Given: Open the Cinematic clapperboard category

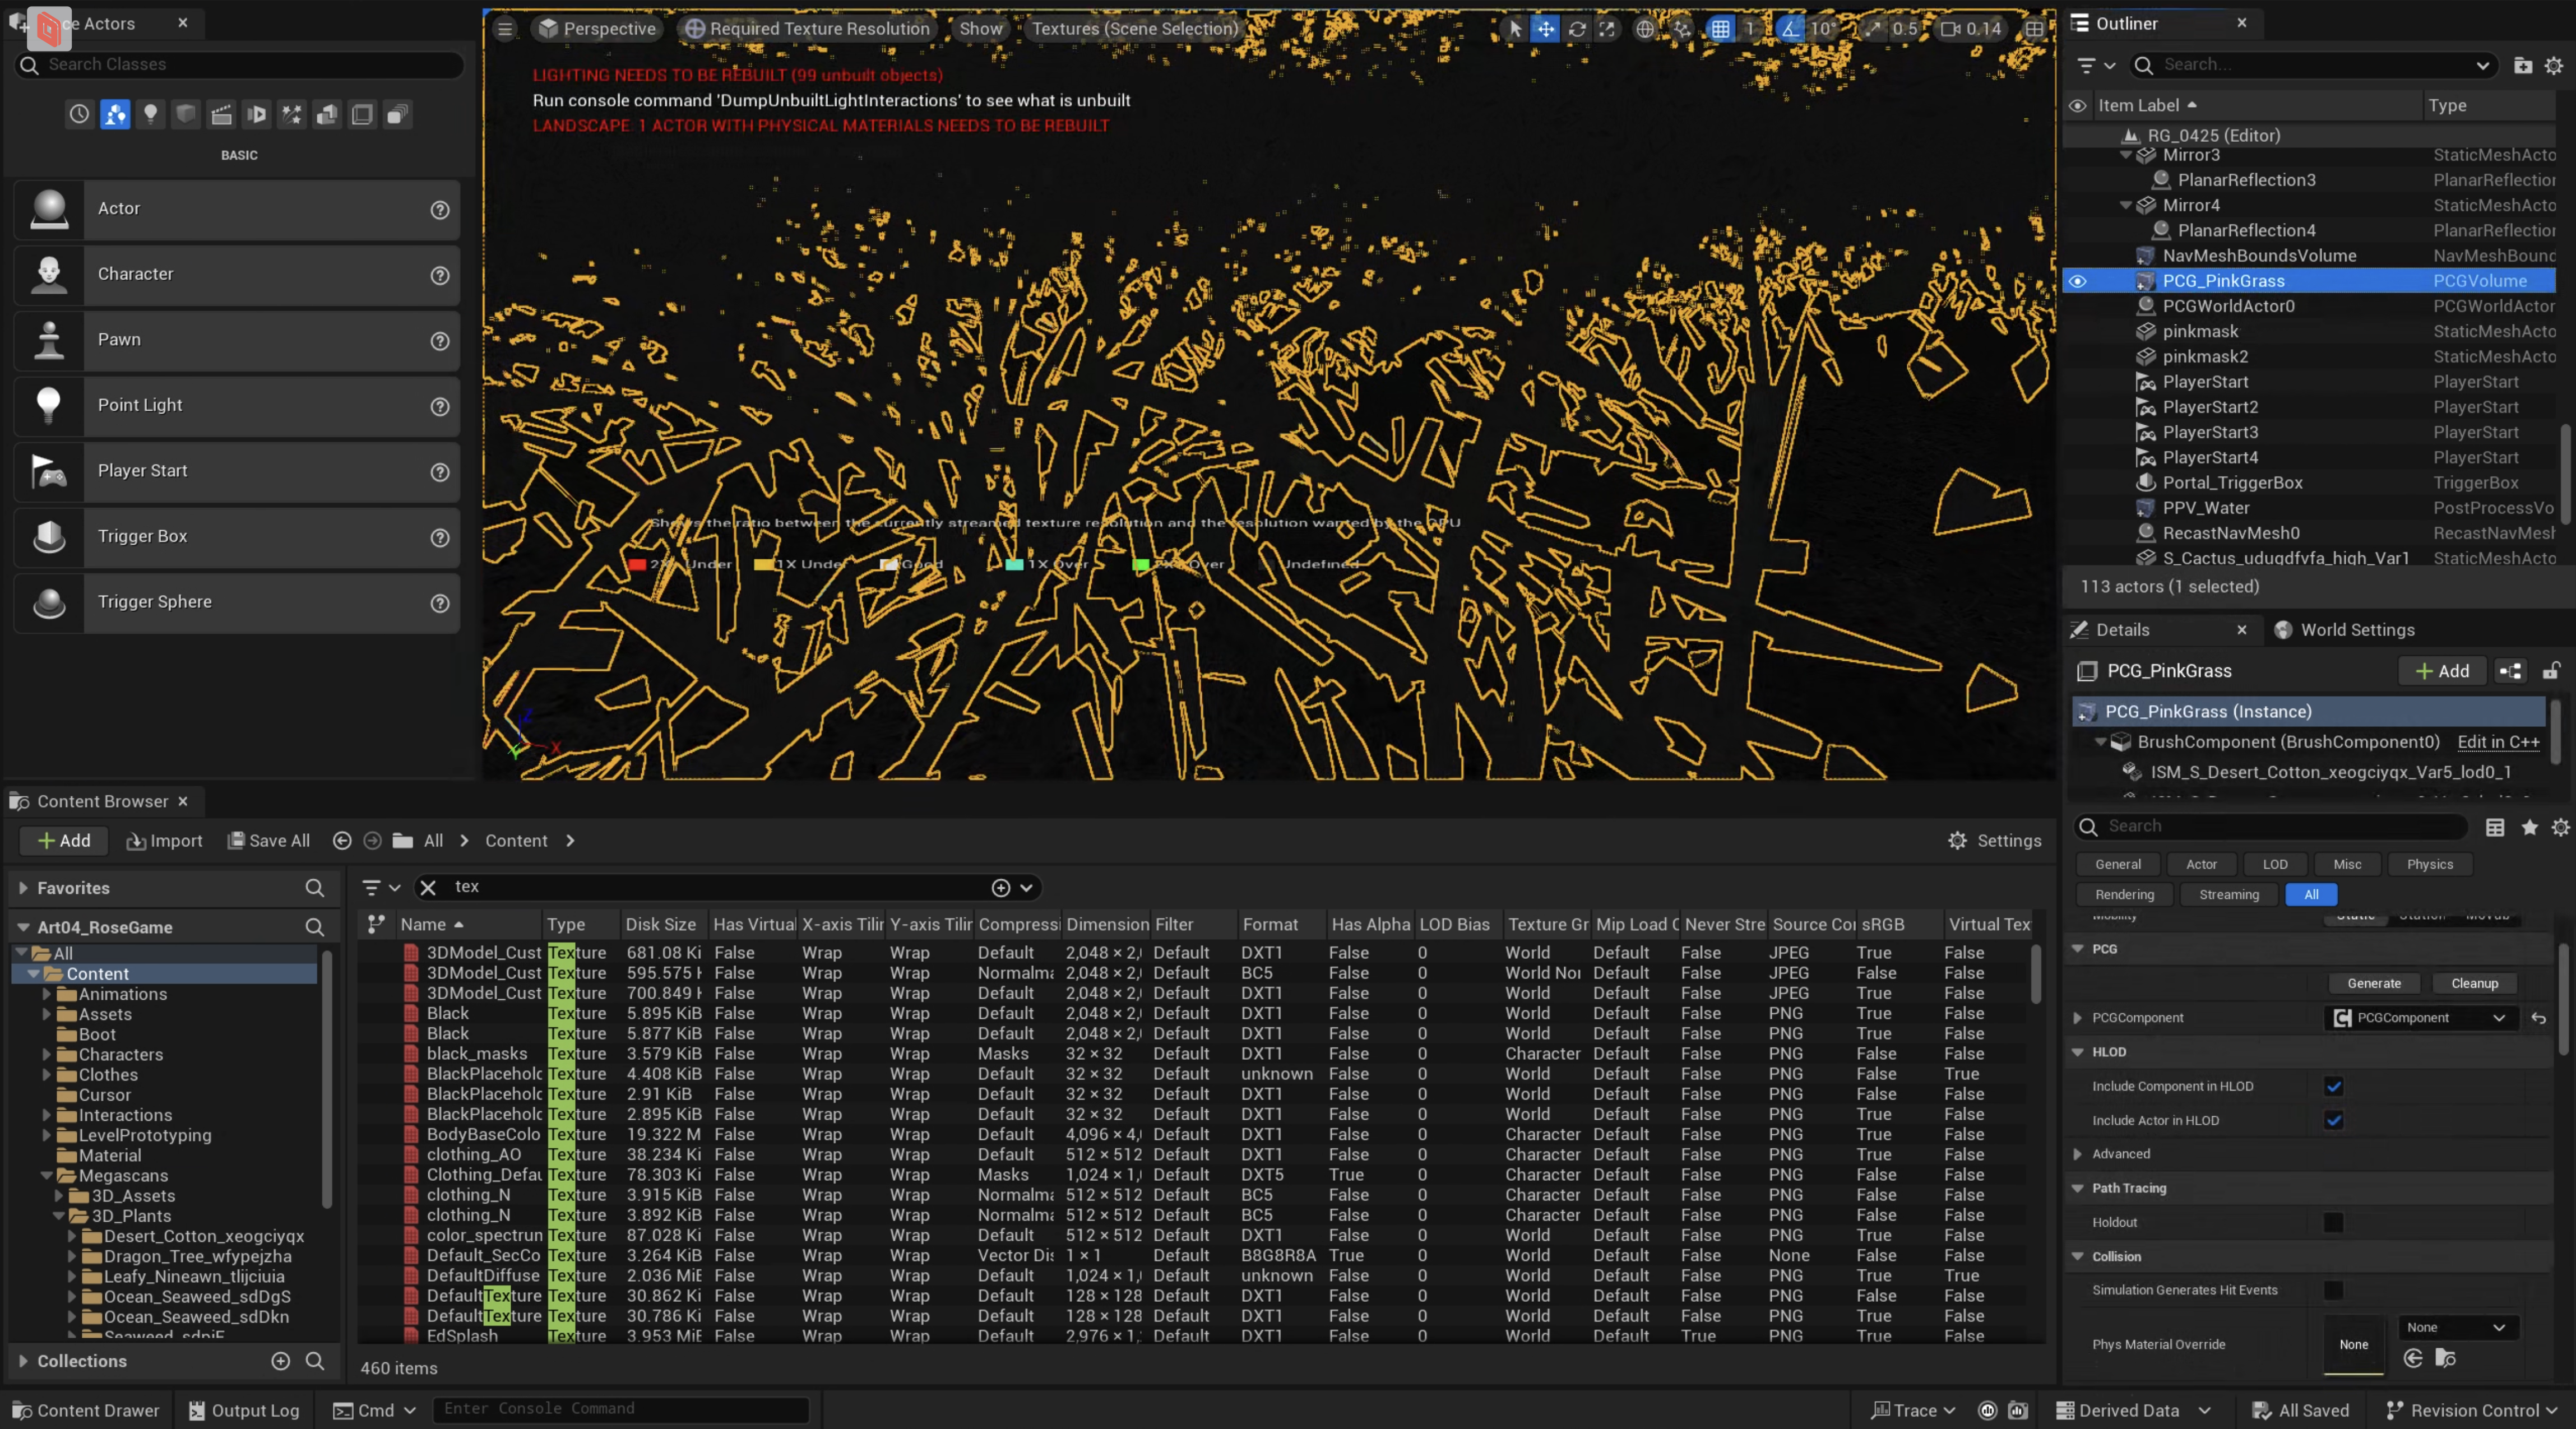Looking at the screenshot, I should pos(221,114).
